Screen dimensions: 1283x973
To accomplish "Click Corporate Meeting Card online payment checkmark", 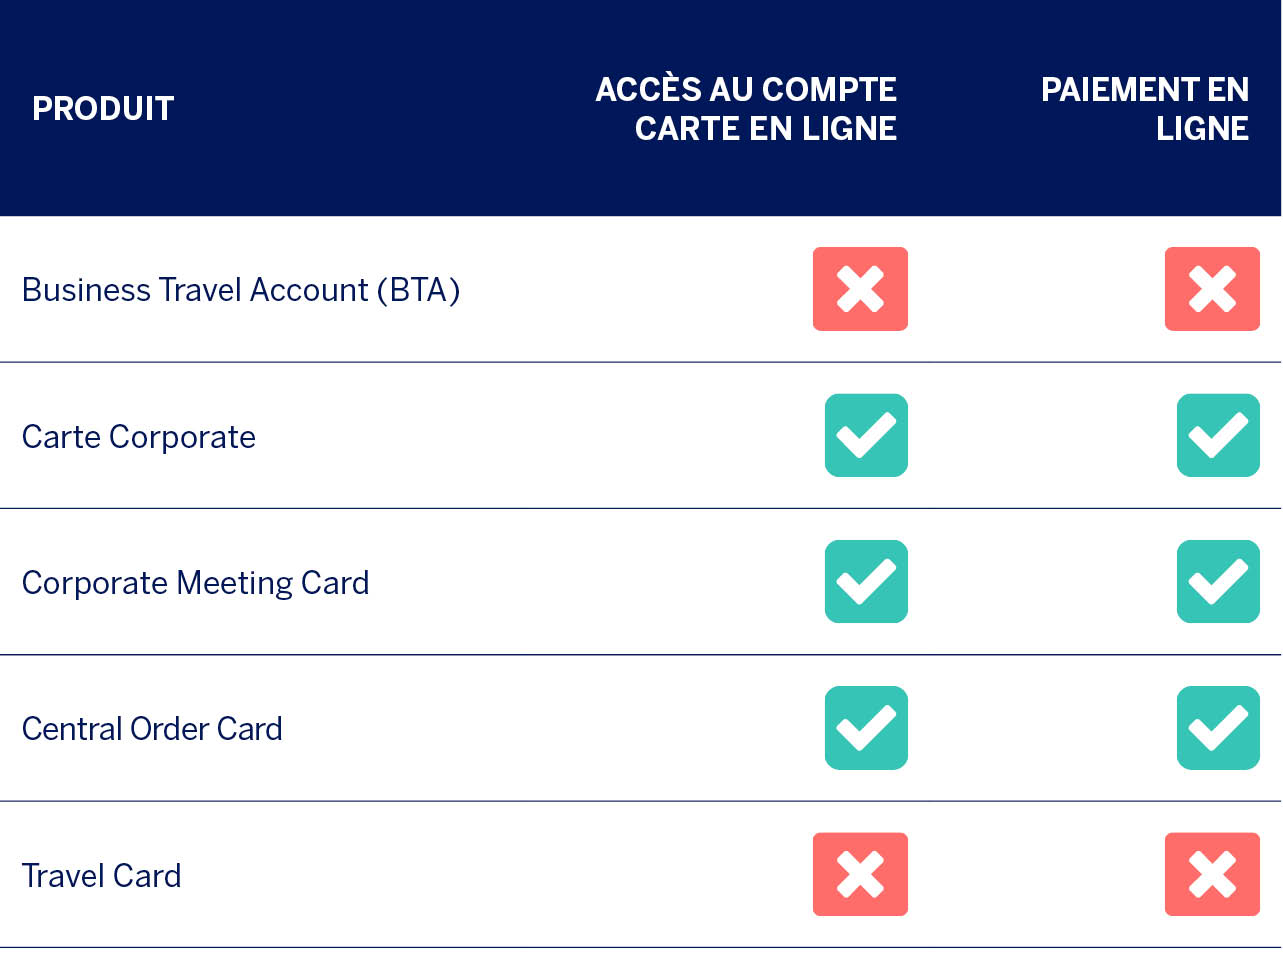I will point(1218,581).
